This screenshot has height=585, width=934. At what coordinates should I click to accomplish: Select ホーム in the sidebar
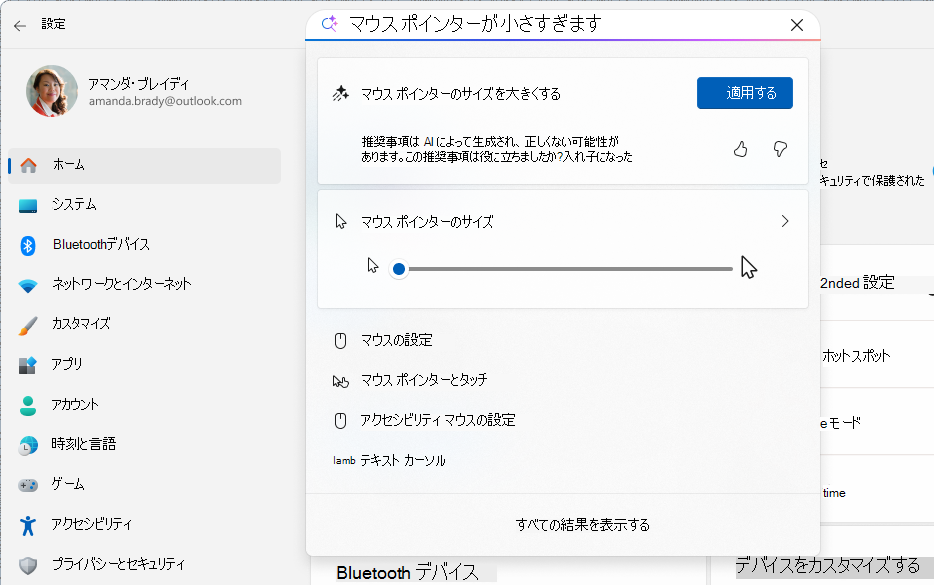click(145, 165)
